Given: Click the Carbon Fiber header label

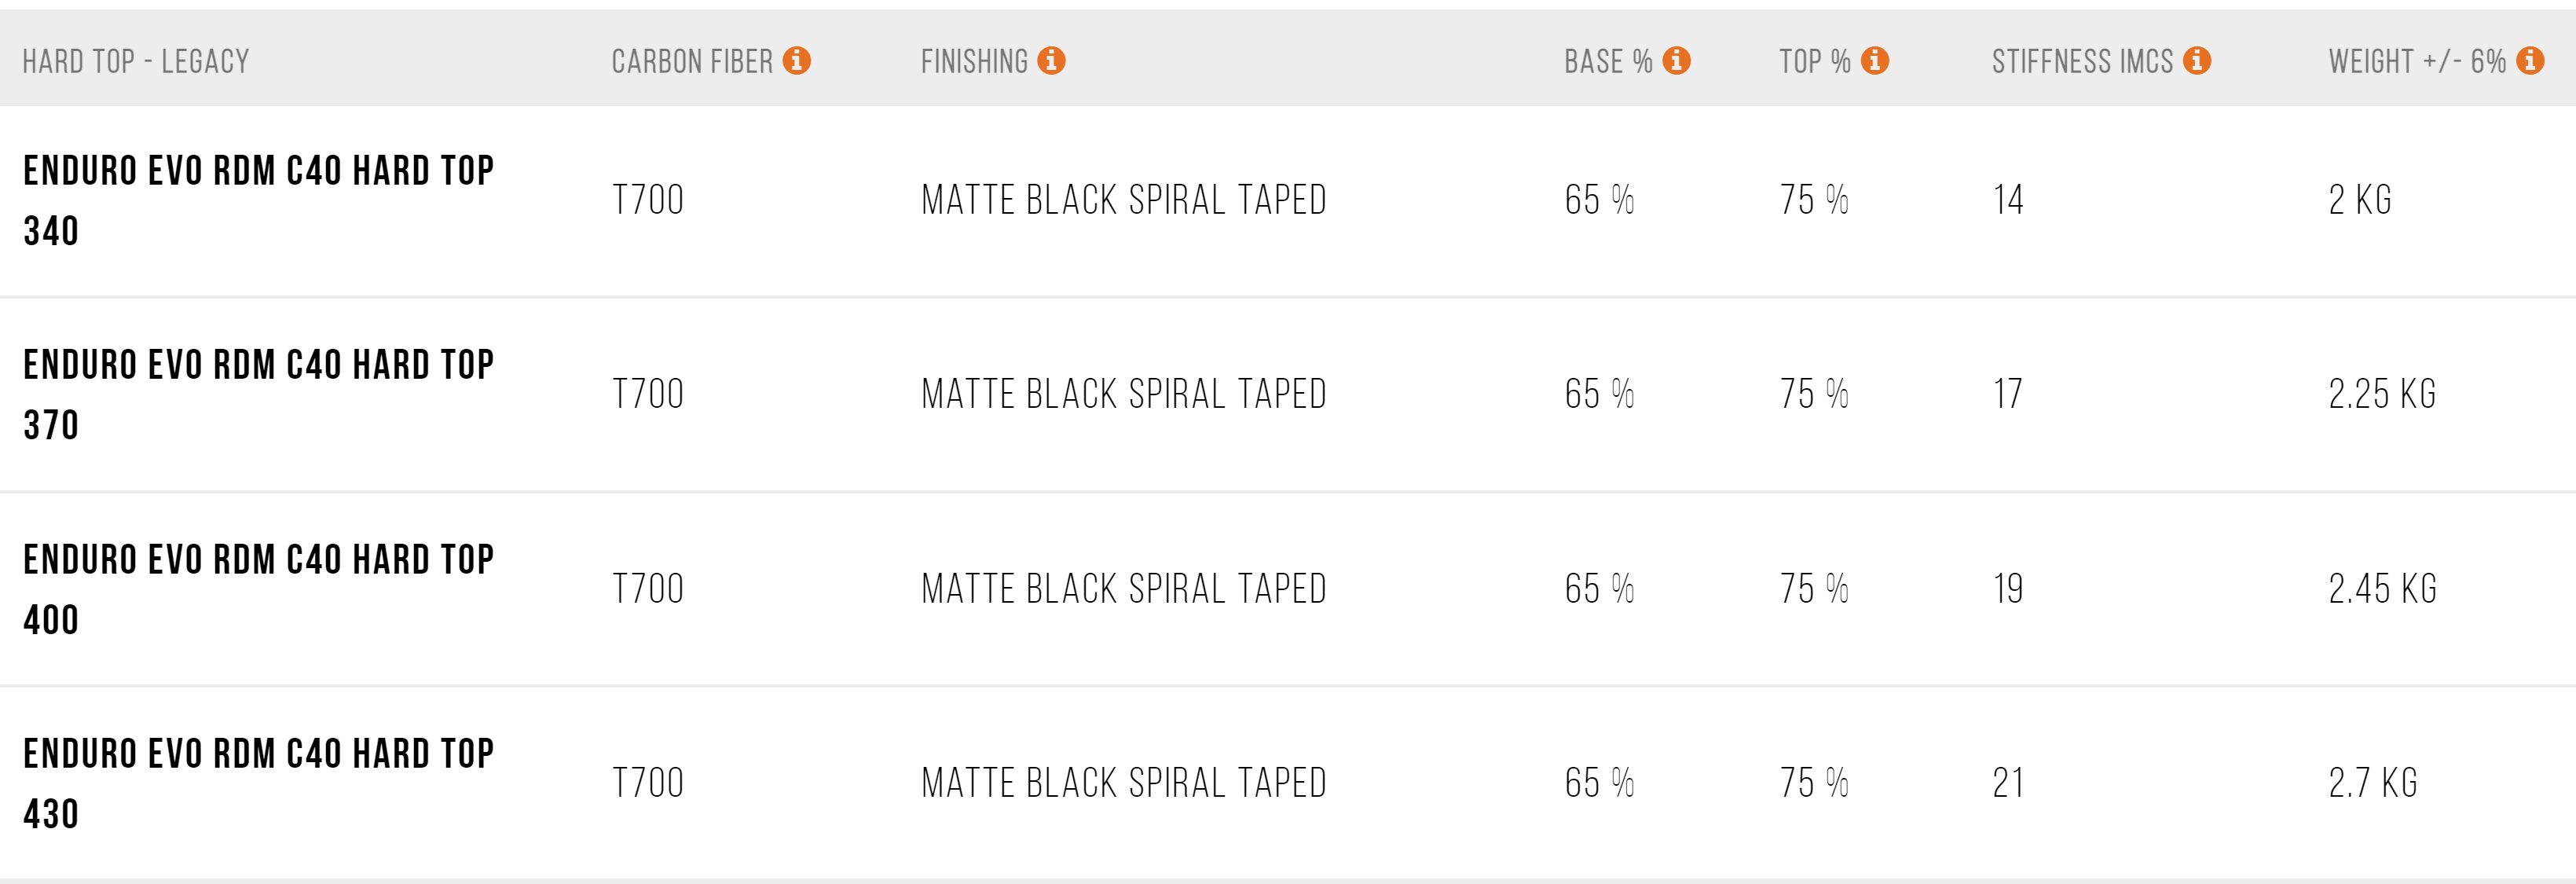Looking at the screenshot, I should 692,62.
